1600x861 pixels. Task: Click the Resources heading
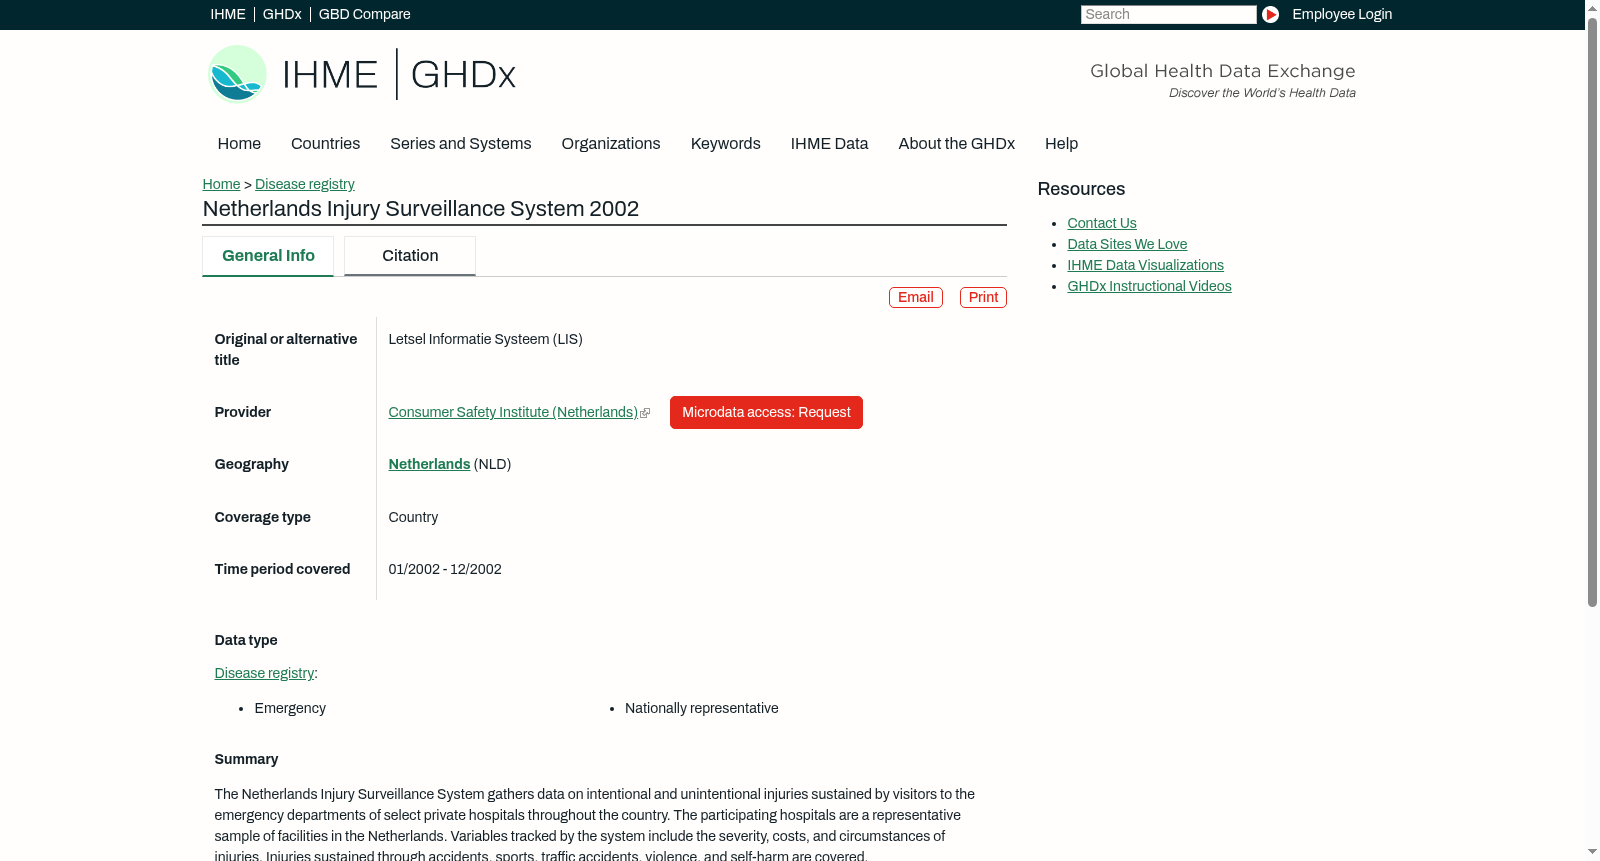coord(1081,189)
